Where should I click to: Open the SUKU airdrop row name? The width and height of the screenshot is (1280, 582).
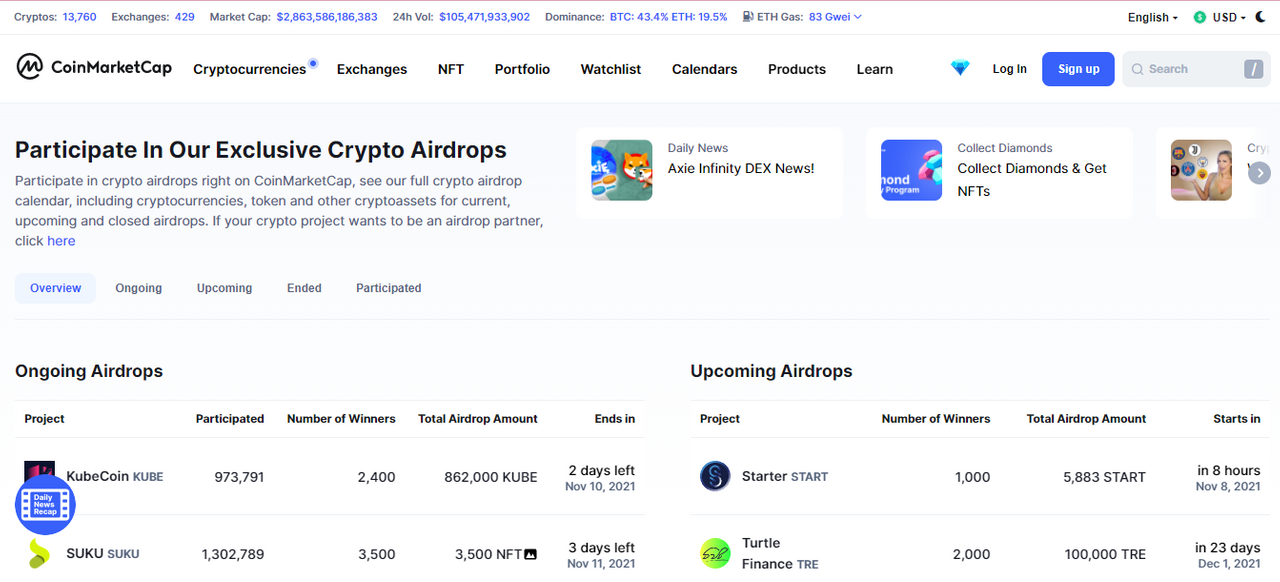click(x=103, y=554)
